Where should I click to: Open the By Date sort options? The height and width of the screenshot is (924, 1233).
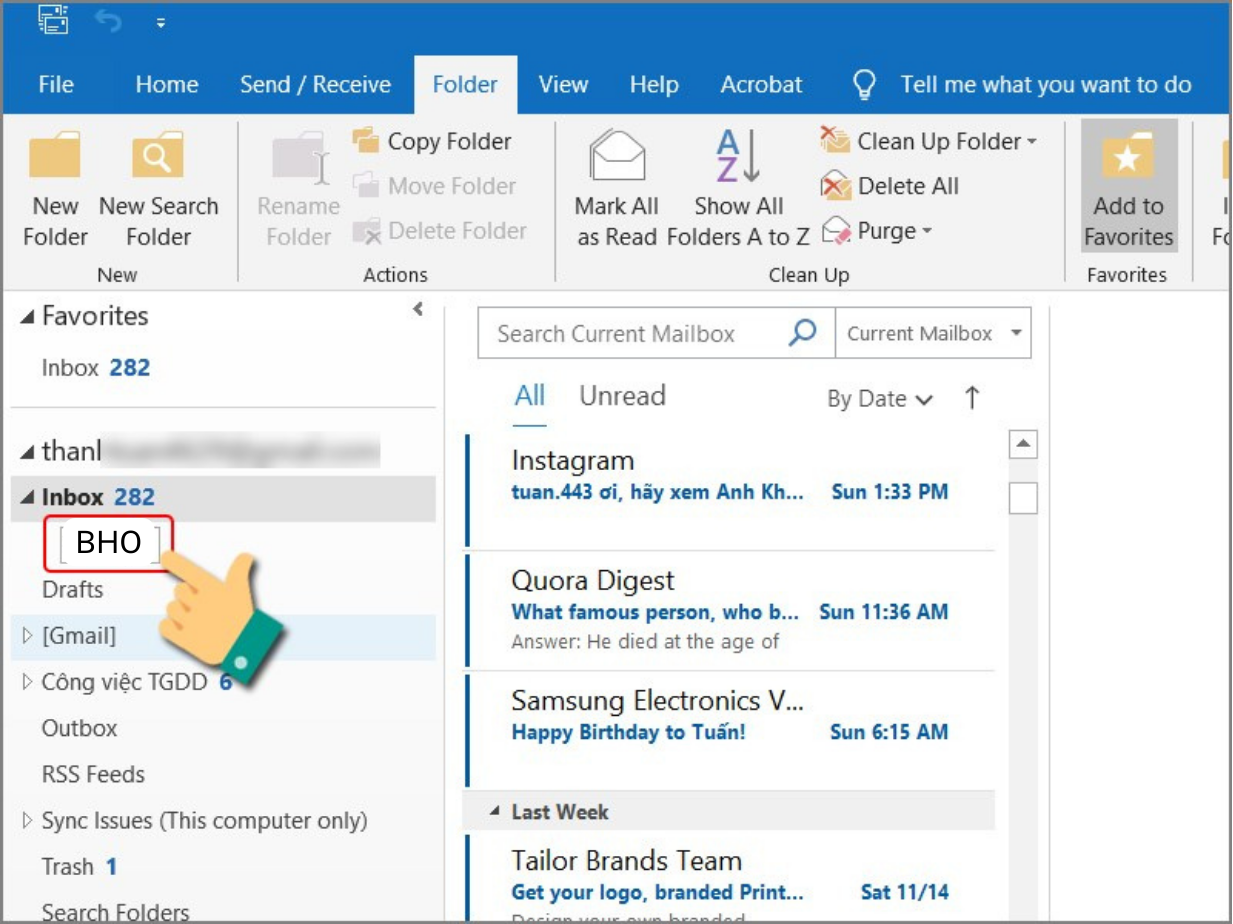tap(879, 399)
